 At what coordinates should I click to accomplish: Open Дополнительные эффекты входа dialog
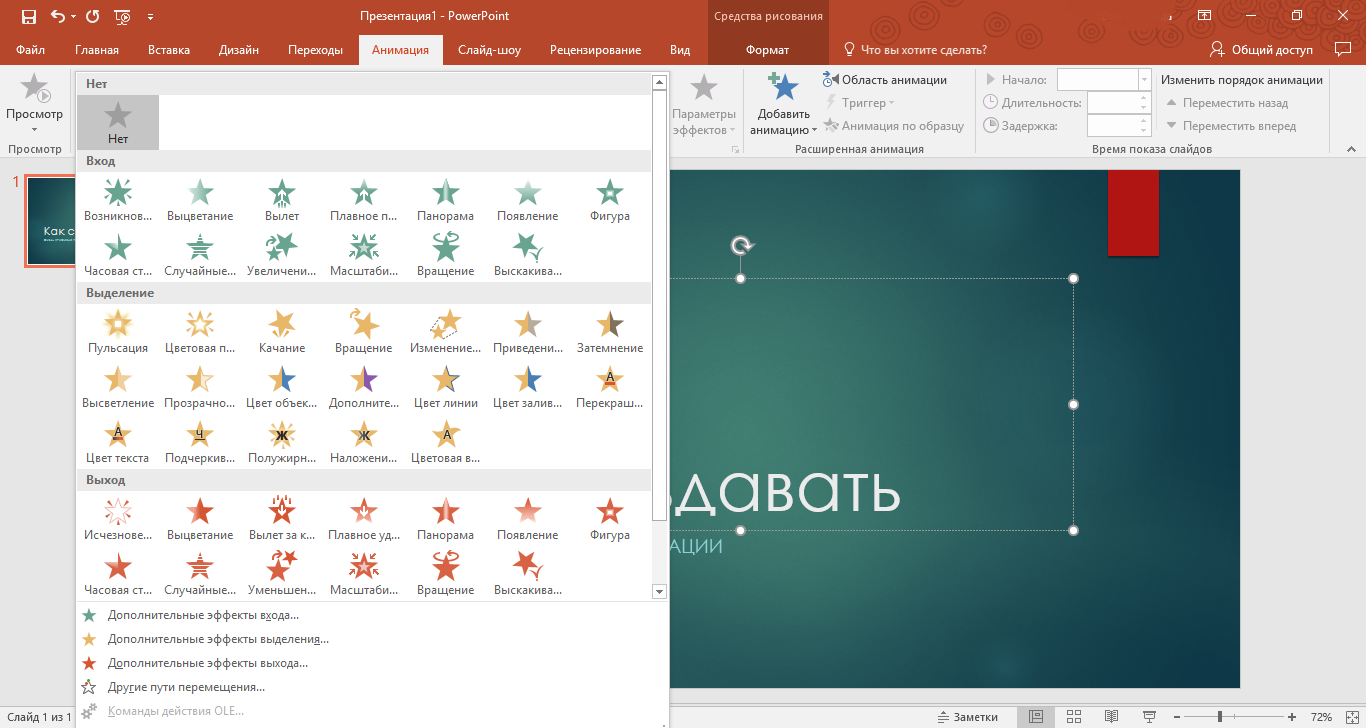click(203, 615)
